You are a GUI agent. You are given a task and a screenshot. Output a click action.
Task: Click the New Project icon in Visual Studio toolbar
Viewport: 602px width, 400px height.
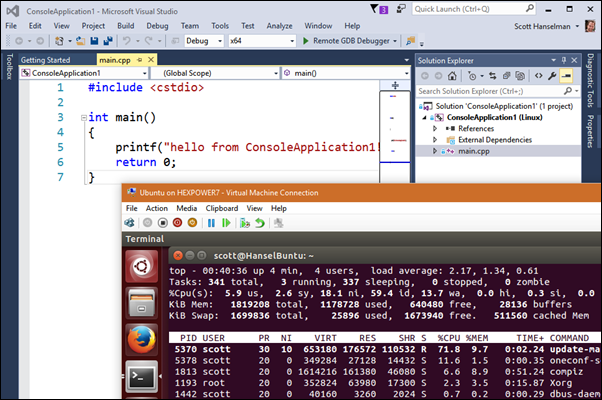[59, 41]
